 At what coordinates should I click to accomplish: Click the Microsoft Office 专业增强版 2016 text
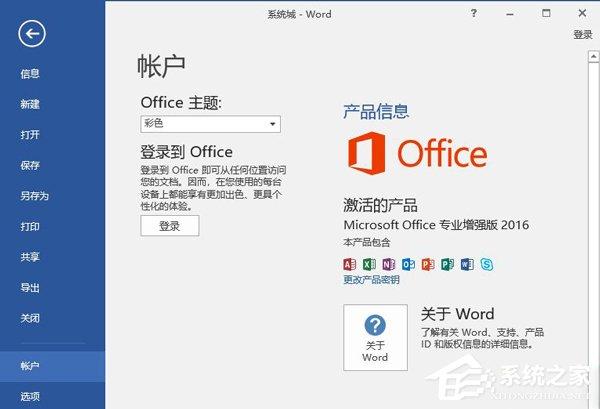436,225
